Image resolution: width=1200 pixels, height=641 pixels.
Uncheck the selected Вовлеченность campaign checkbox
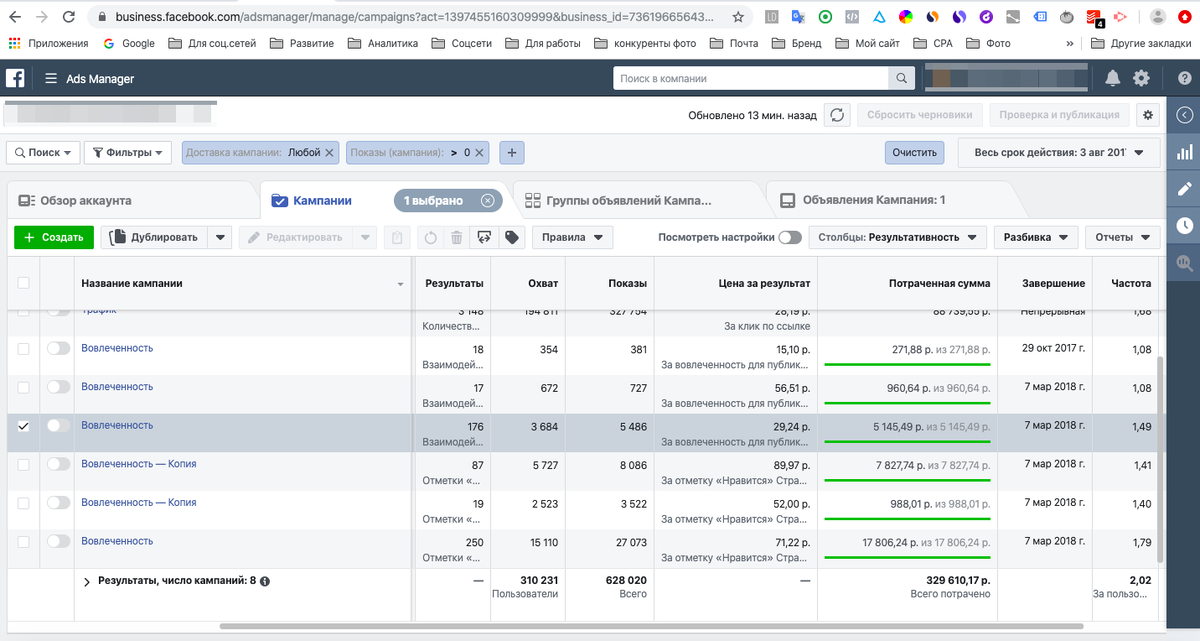pos(24,426)
